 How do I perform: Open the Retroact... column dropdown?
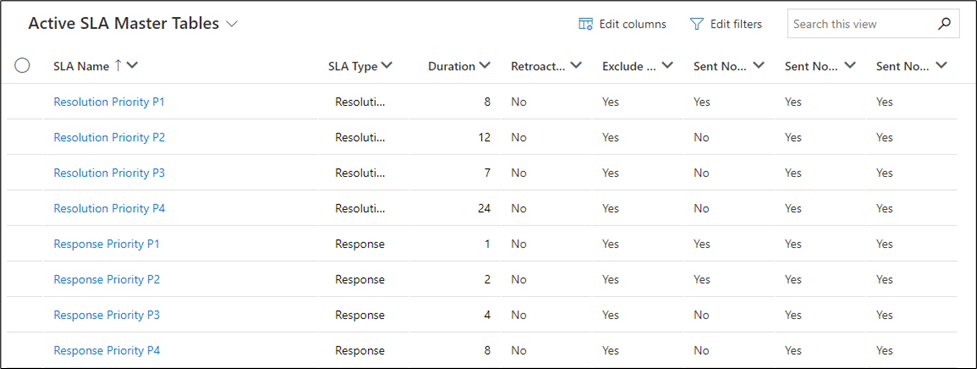click(575, 65)
